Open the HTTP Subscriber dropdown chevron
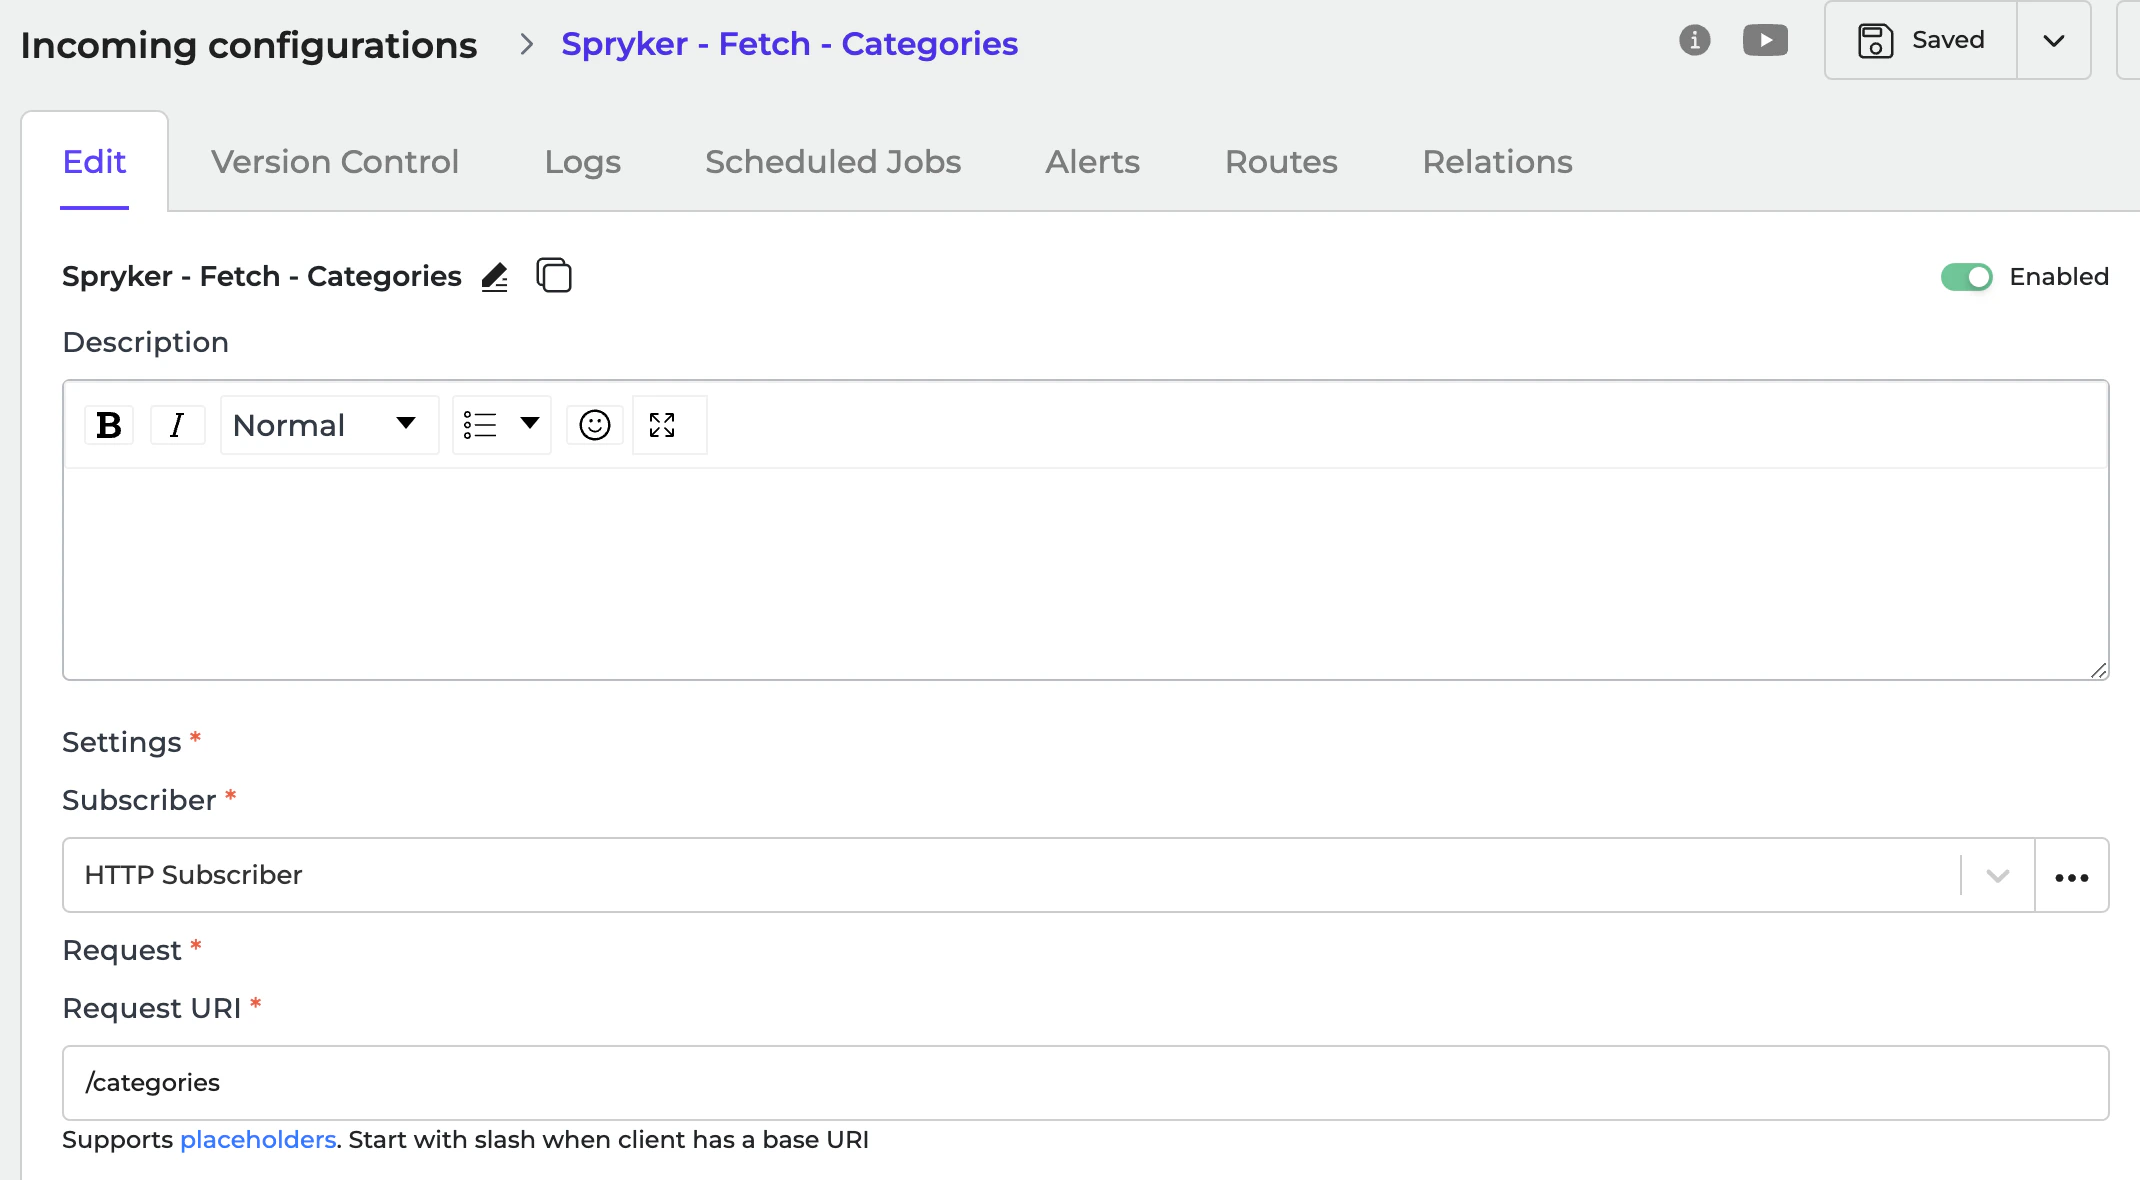 [x=1997, y=876]
